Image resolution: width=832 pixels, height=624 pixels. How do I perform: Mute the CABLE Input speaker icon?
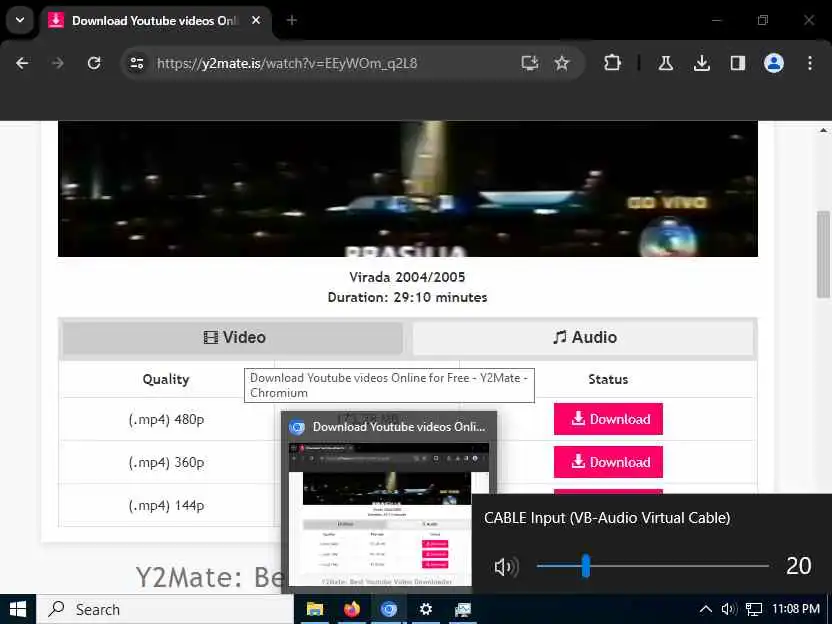[x=506, y=567]
